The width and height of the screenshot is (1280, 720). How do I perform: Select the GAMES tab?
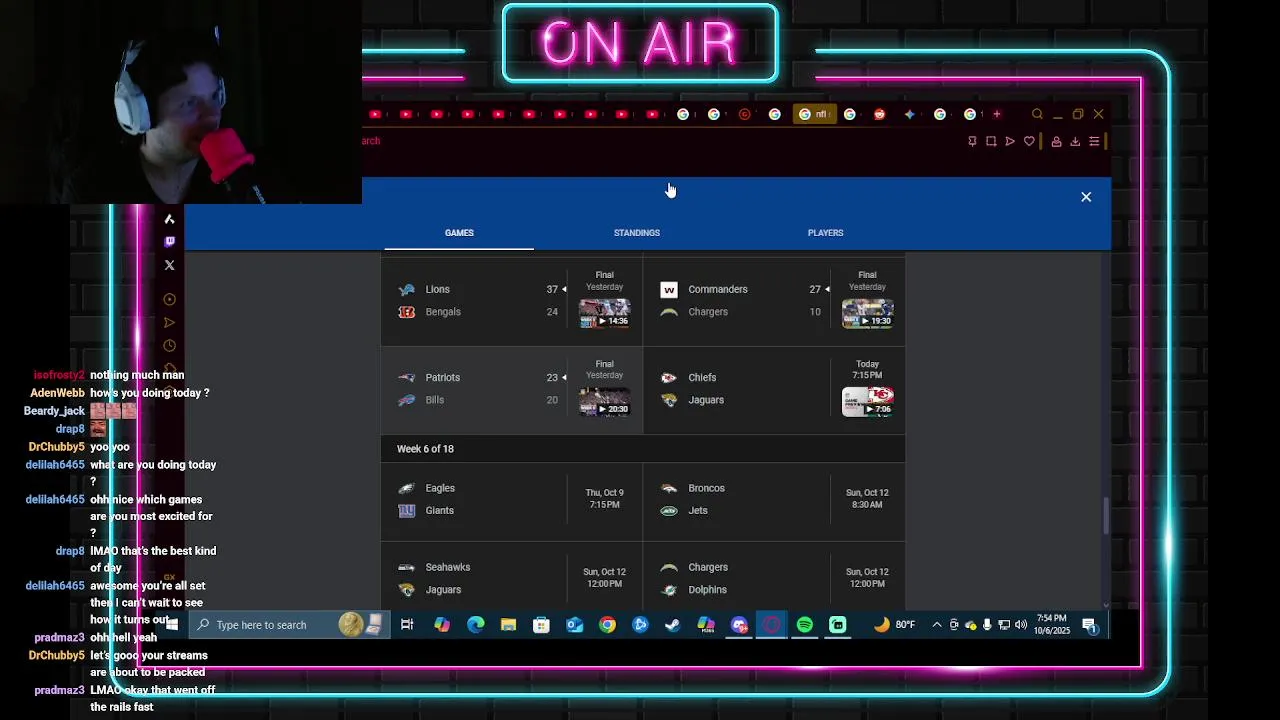(x=459, y=233)
